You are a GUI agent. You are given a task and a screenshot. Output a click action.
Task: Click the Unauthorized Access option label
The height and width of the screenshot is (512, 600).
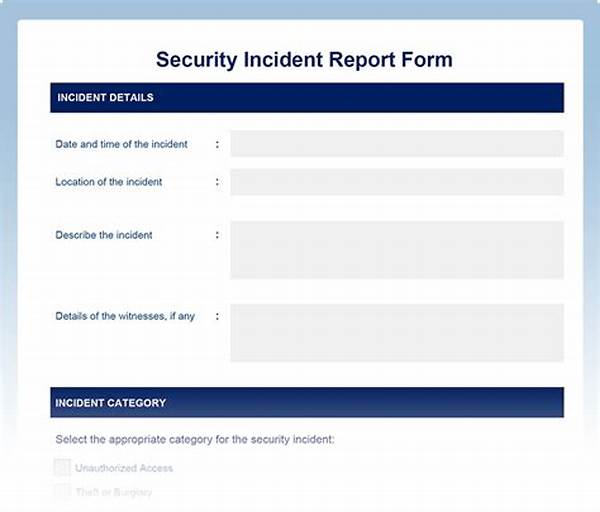(124, 468)
